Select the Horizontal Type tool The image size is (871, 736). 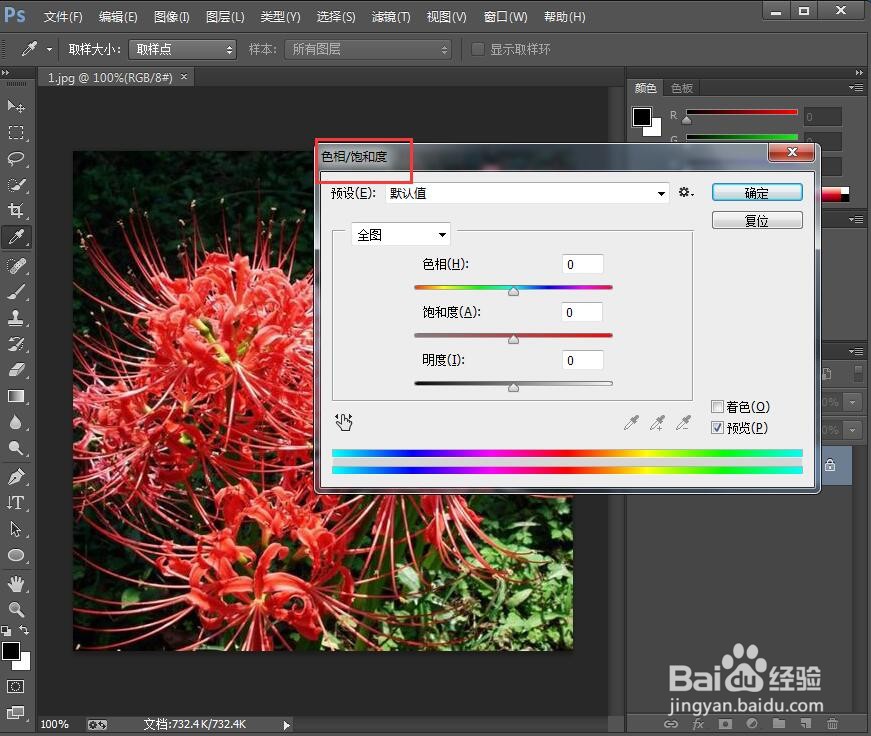16,503
